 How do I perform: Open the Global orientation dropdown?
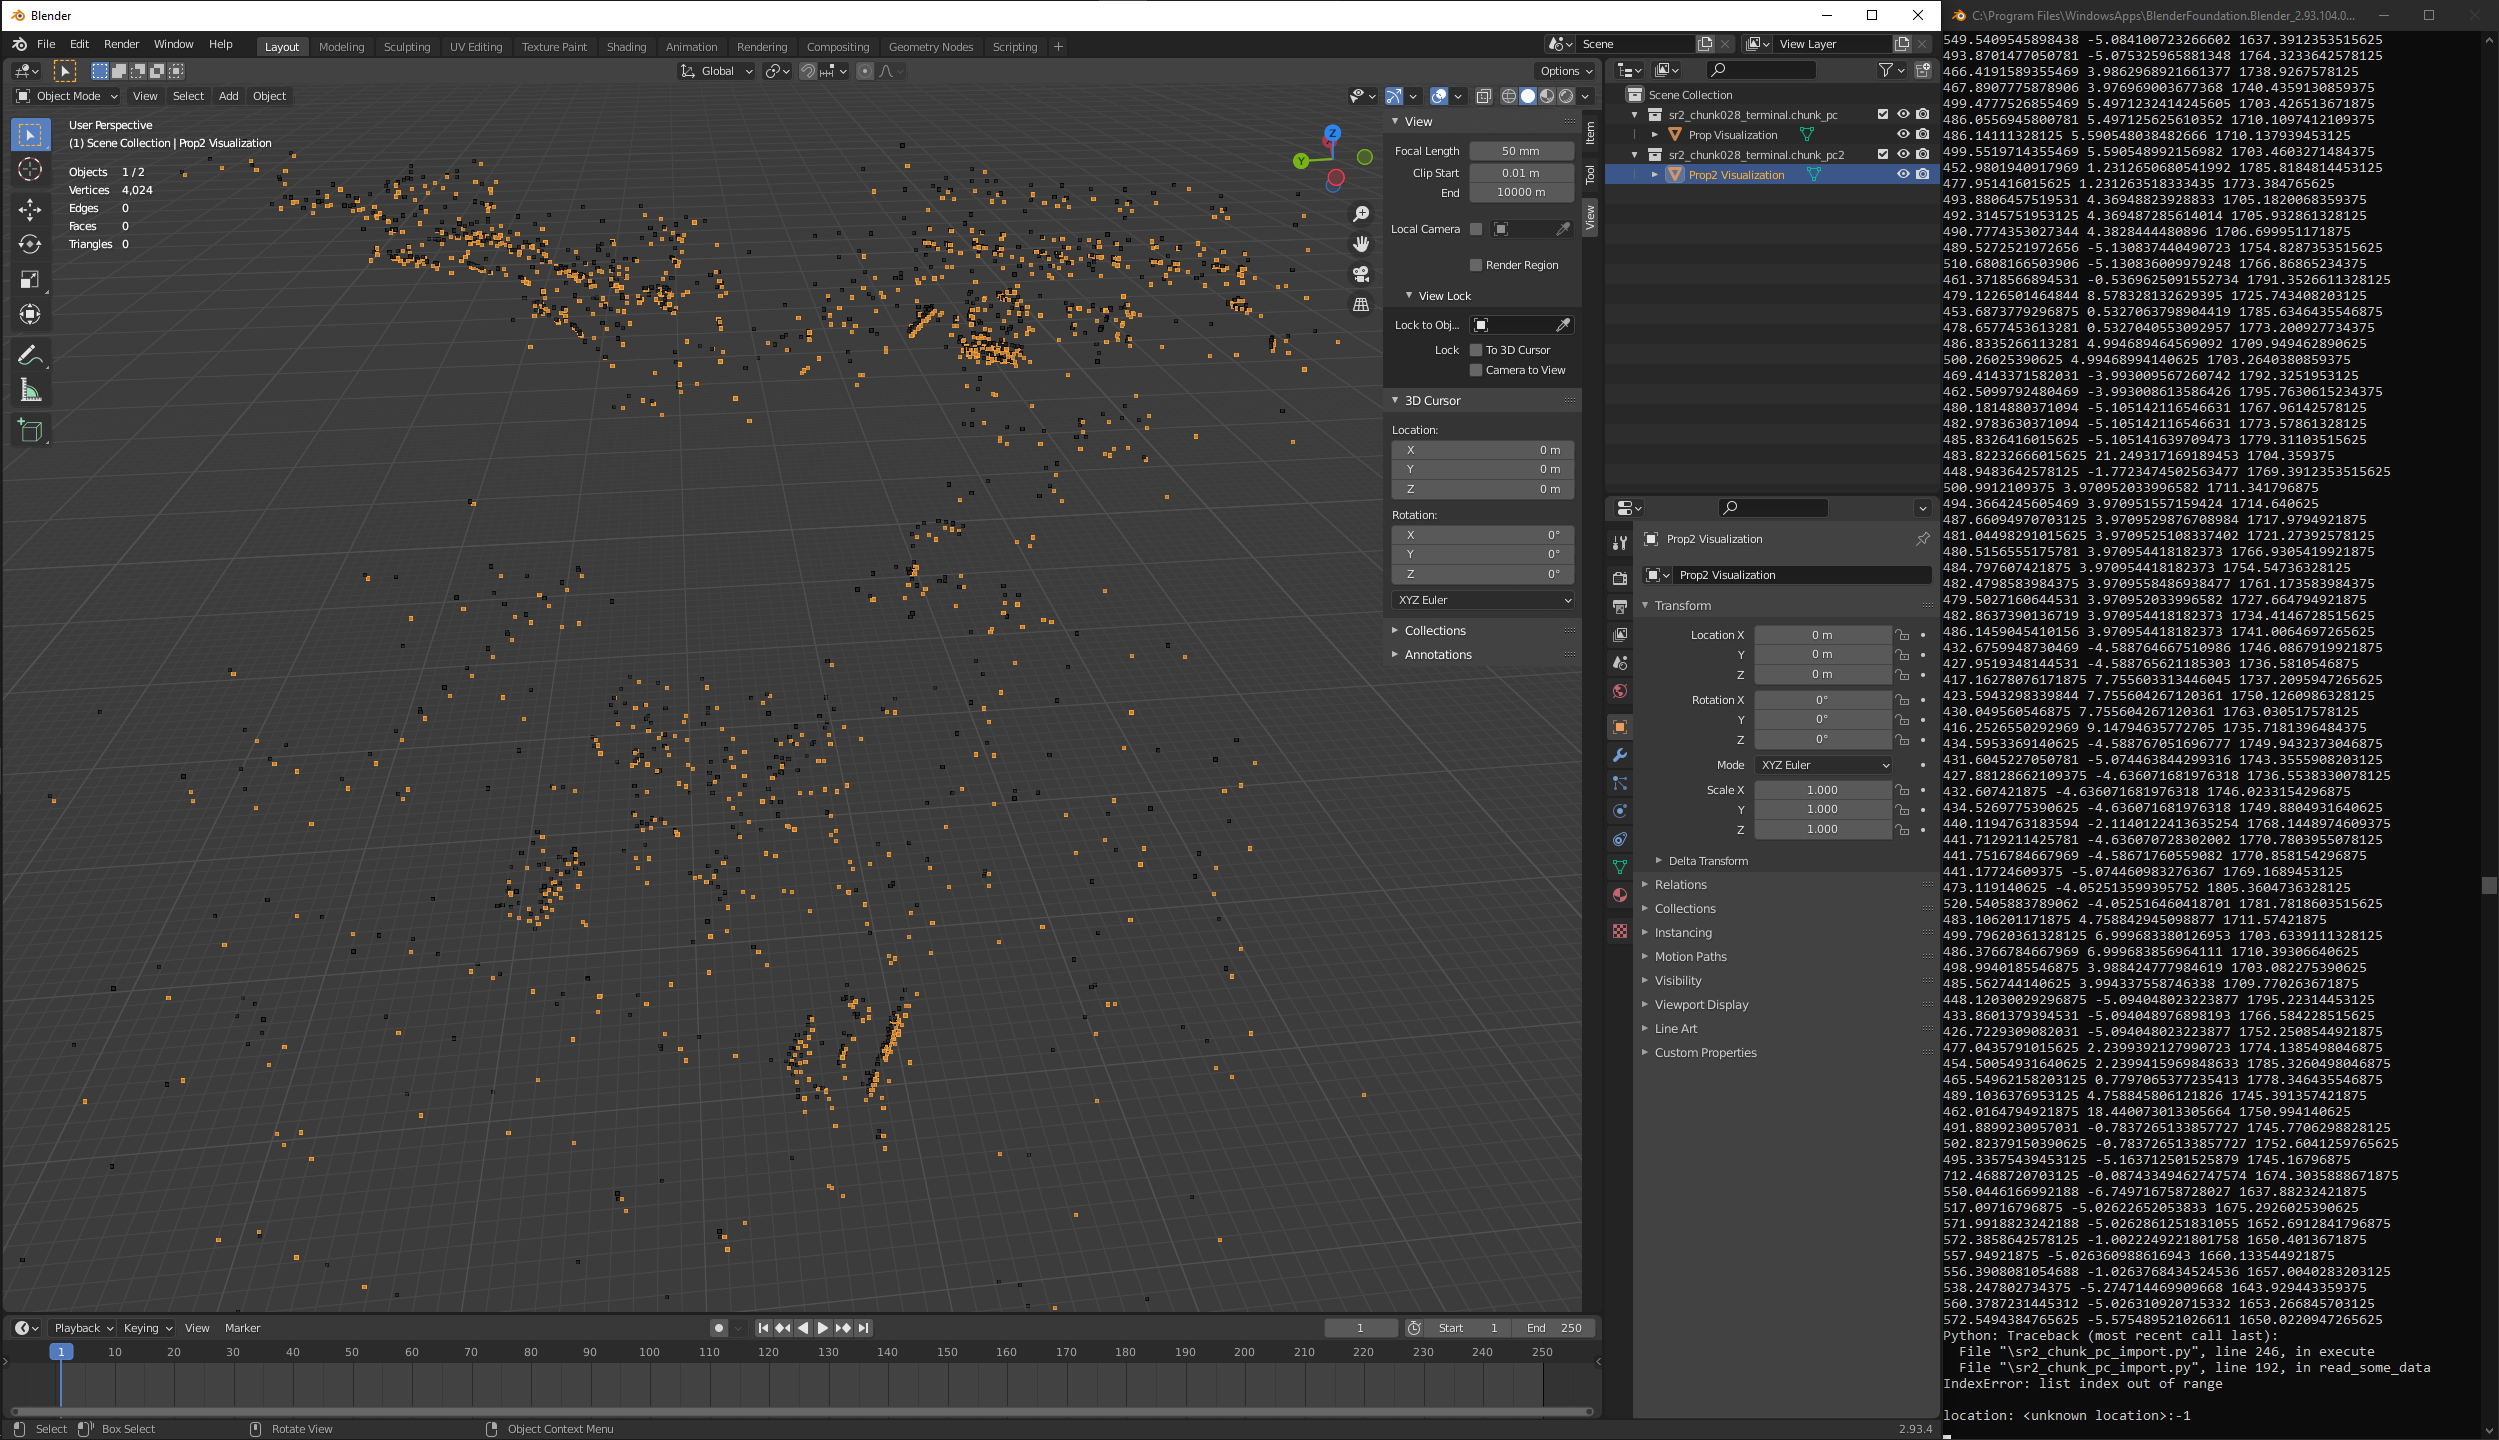(x=717, y=71)
